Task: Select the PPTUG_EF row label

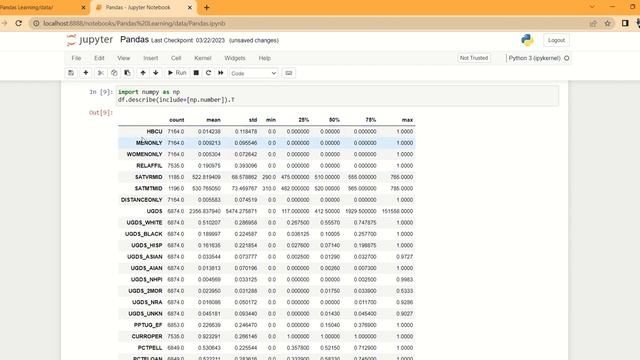Action: tap(148, 325)
